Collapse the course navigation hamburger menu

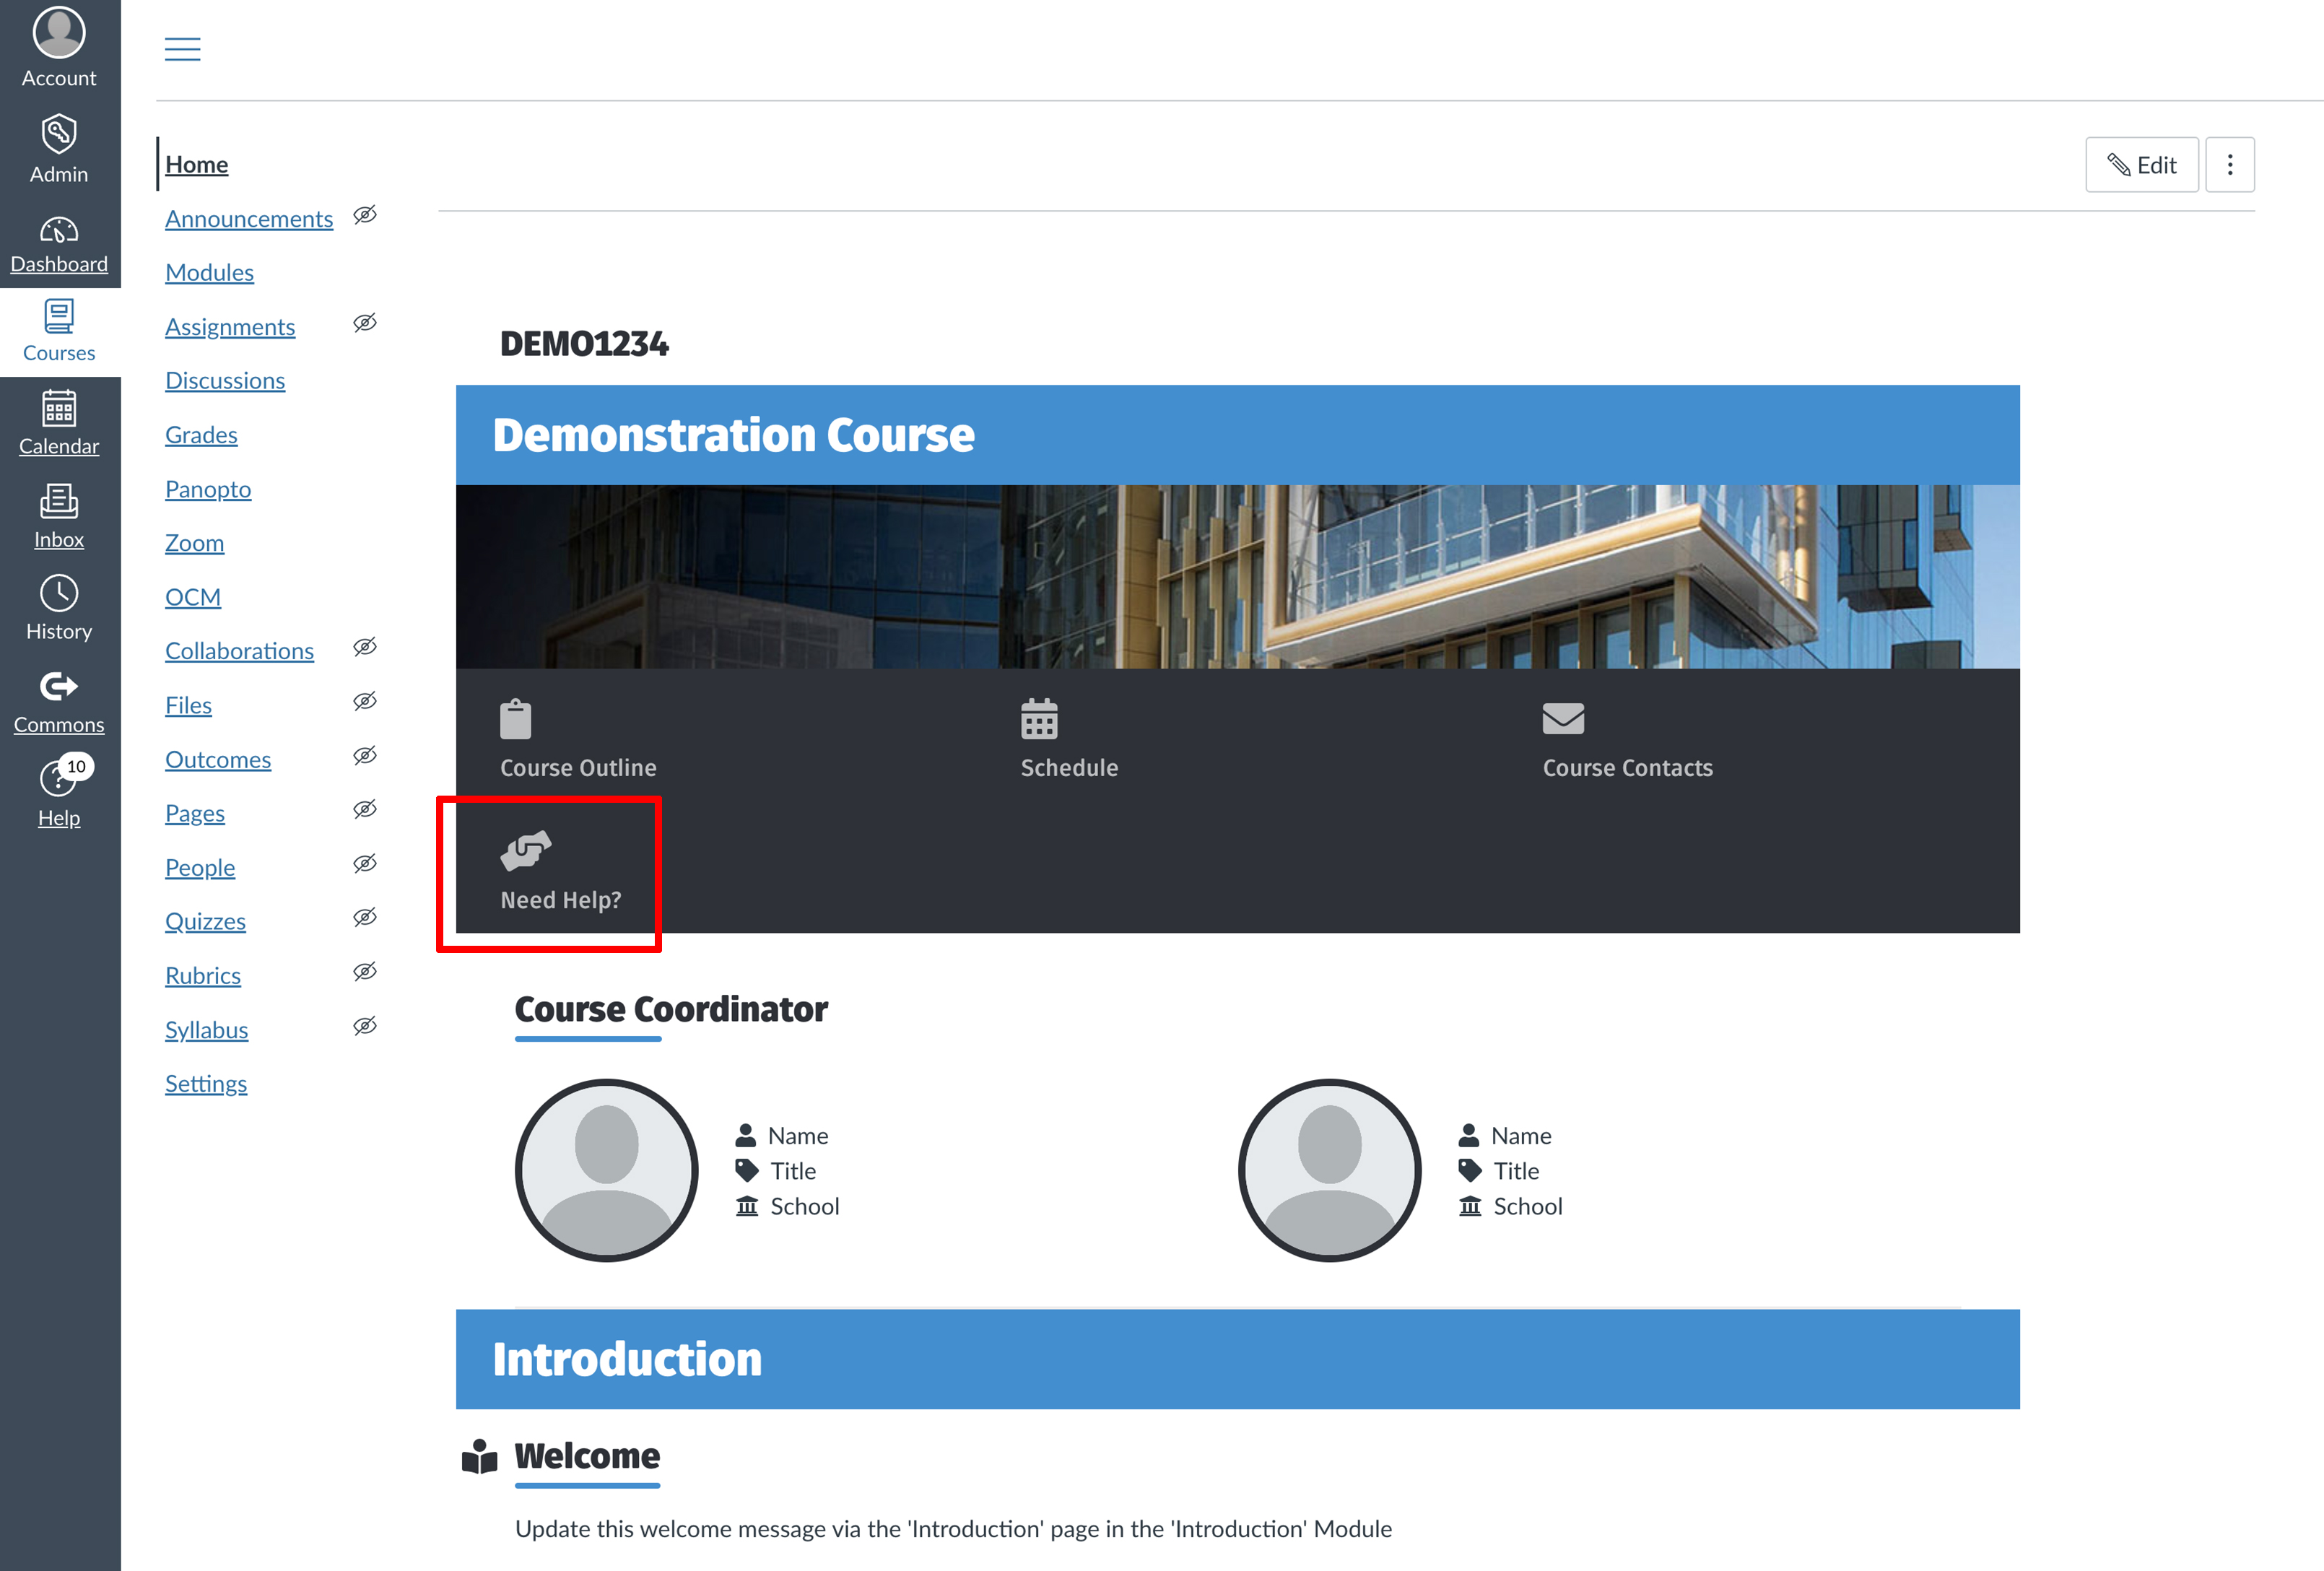pos(182,48)
